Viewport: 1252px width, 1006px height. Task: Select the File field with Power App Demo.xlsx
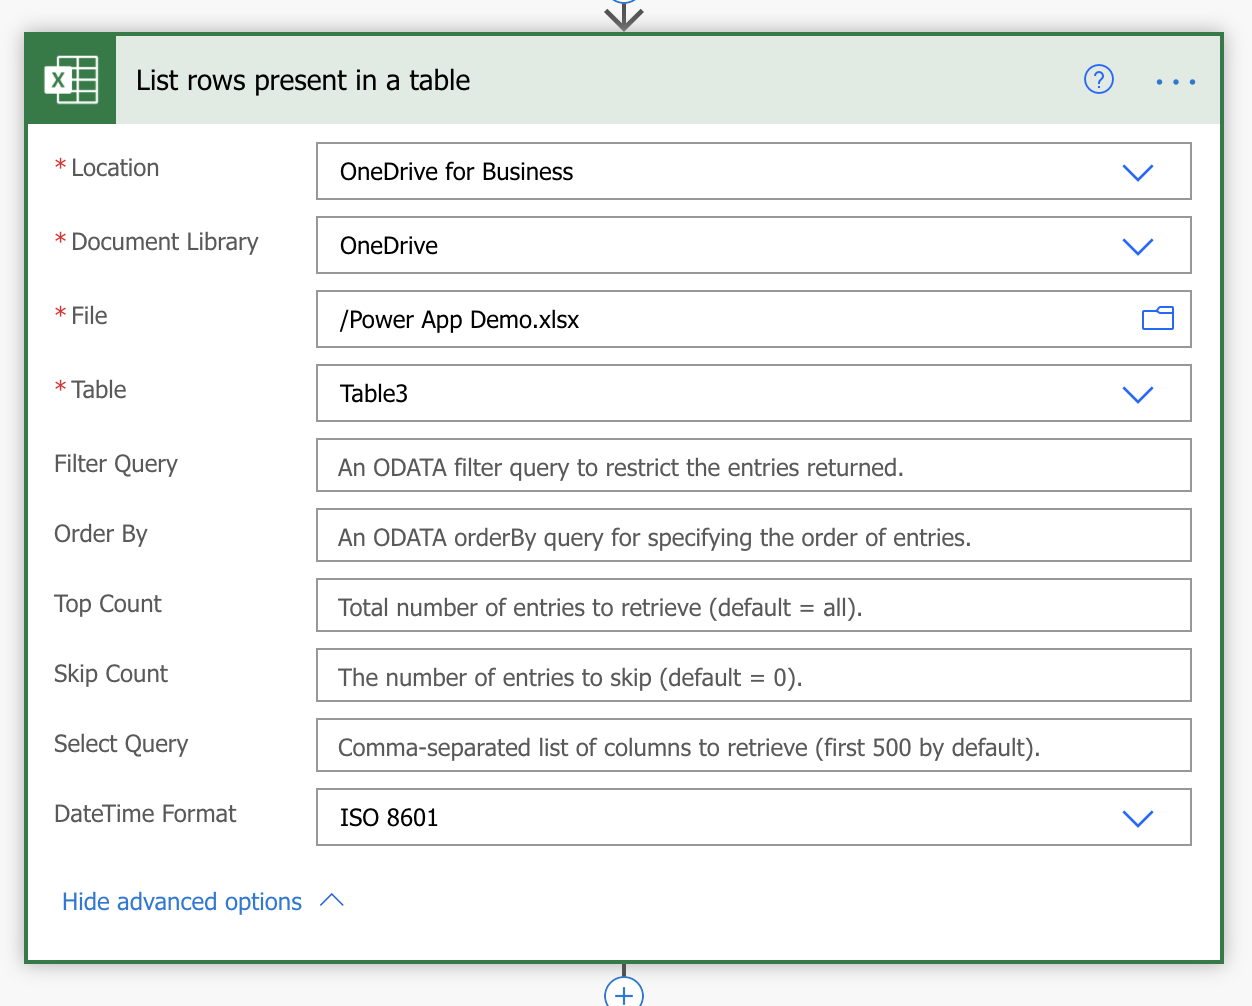pyautogui.click(x=754, y=319)
